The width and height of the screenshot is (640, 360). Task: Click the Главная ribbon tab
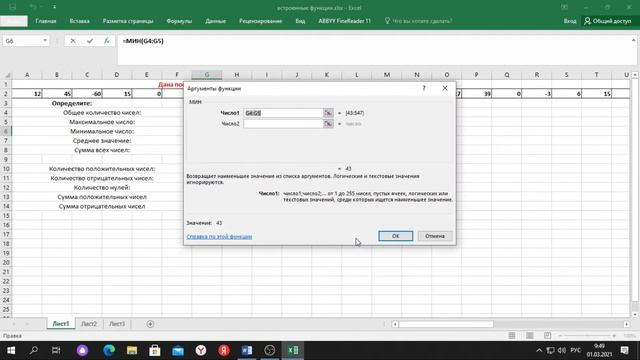[x=46, y=21]
